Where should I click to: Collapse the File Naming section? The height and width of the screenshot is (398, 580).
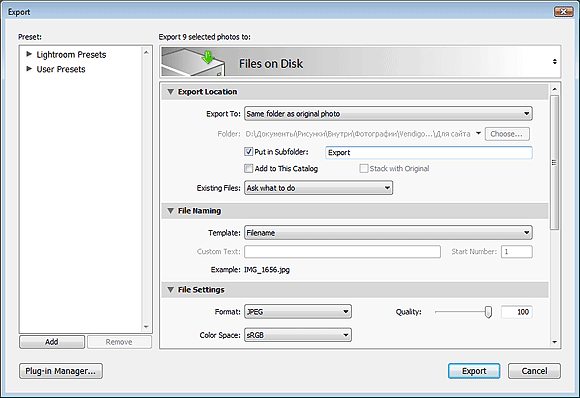pos(171,210)
